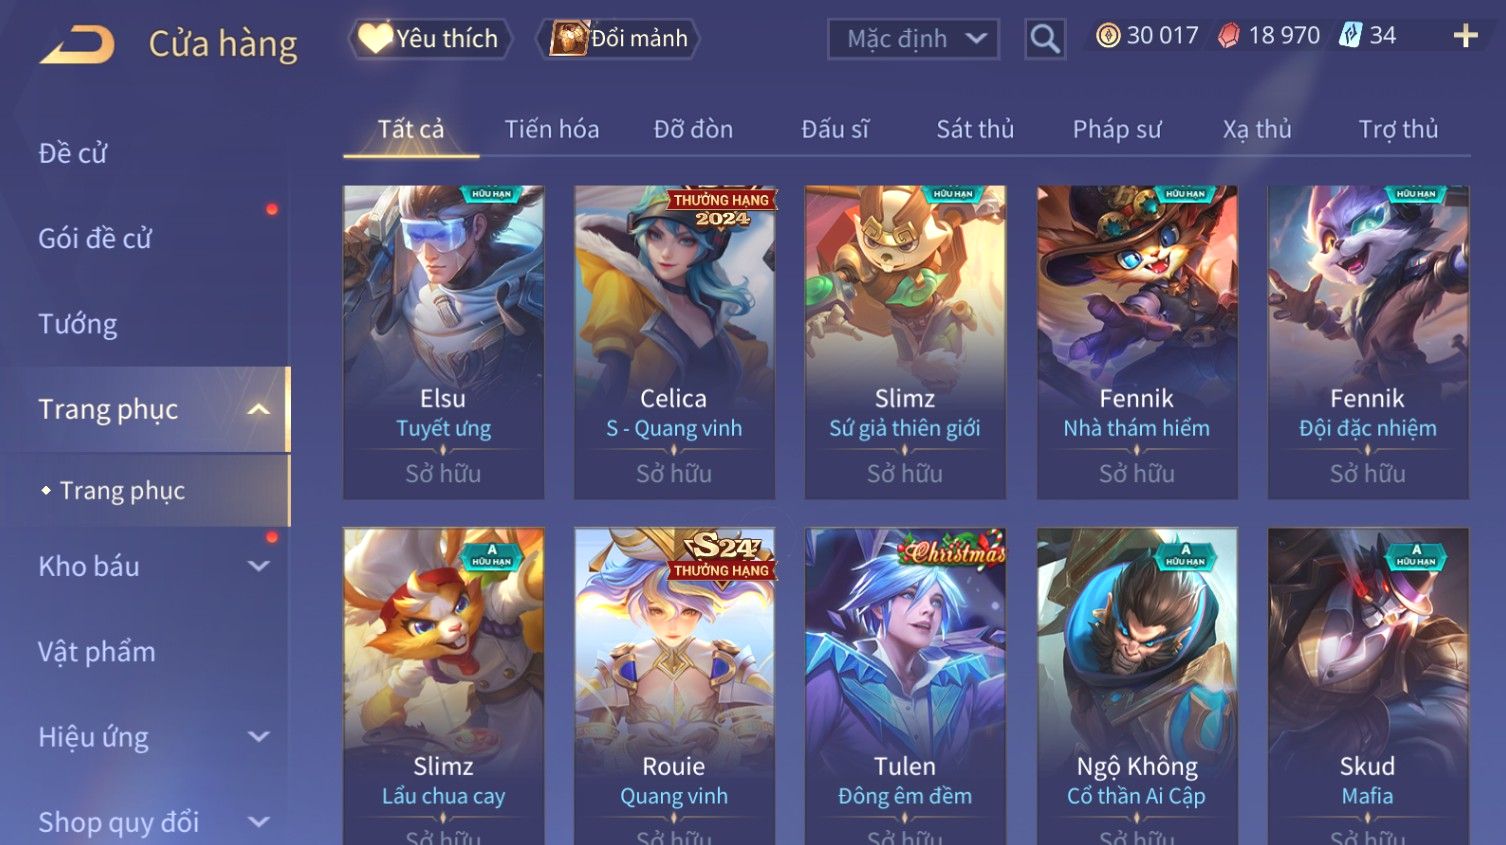Select Celica S - Quang vinh skin card
The image size is (1506, 845).
pos(674,342)
